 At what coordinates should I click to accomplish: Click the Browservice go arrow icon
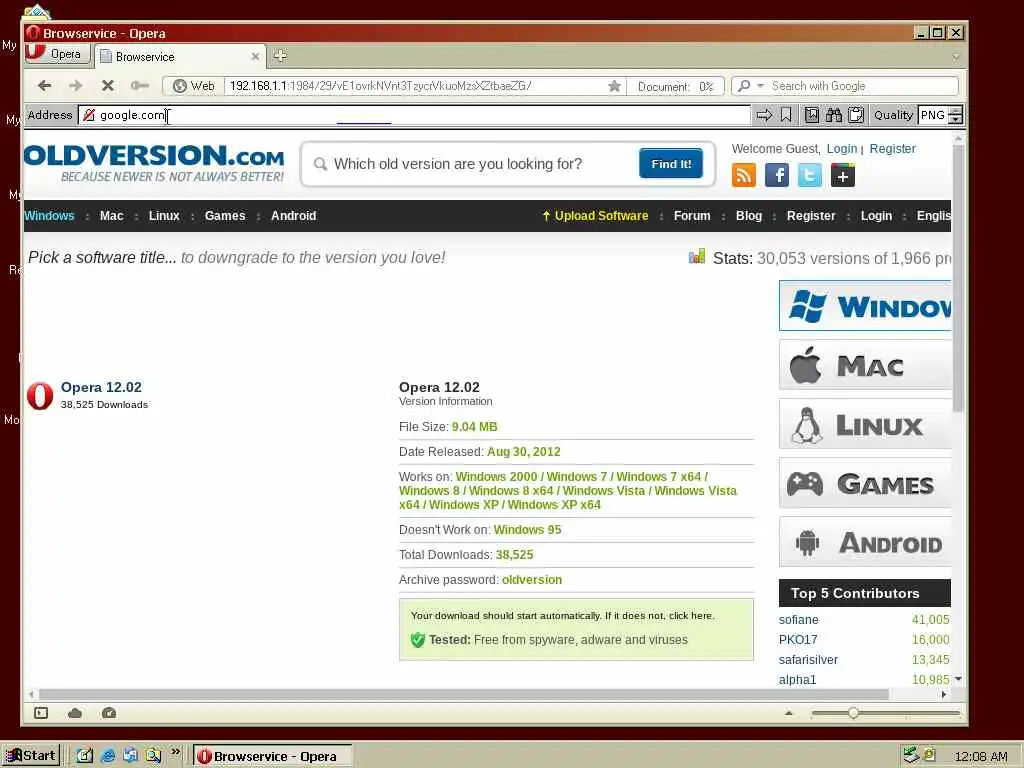[763, 116]
